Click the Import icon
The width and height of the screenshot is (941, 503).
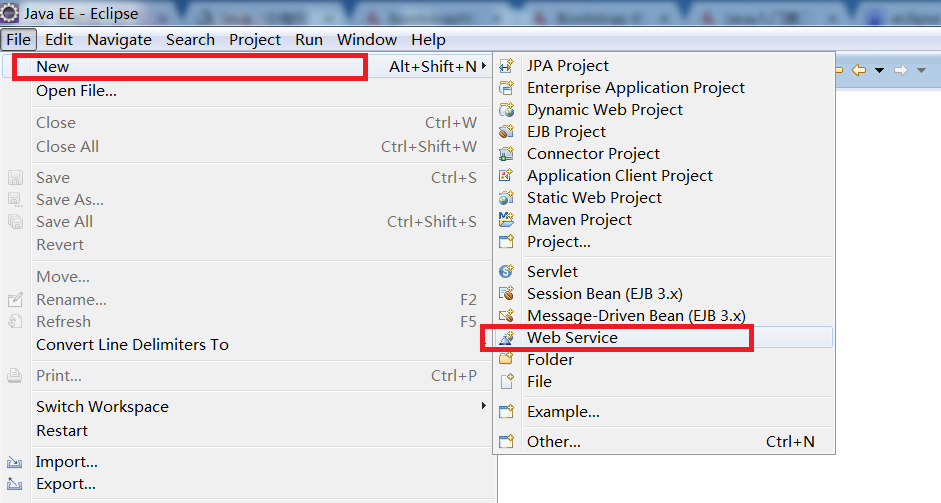(x=14, y=462)
